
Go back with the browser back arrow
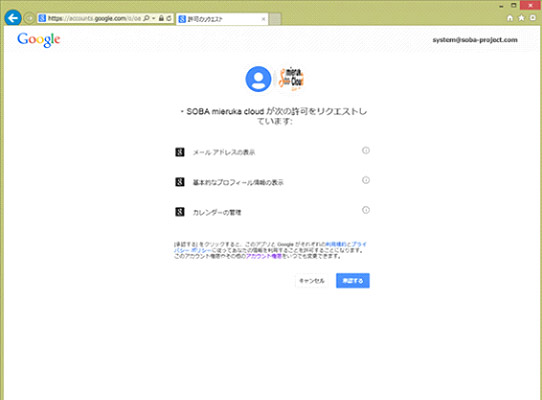coord(13,18)
